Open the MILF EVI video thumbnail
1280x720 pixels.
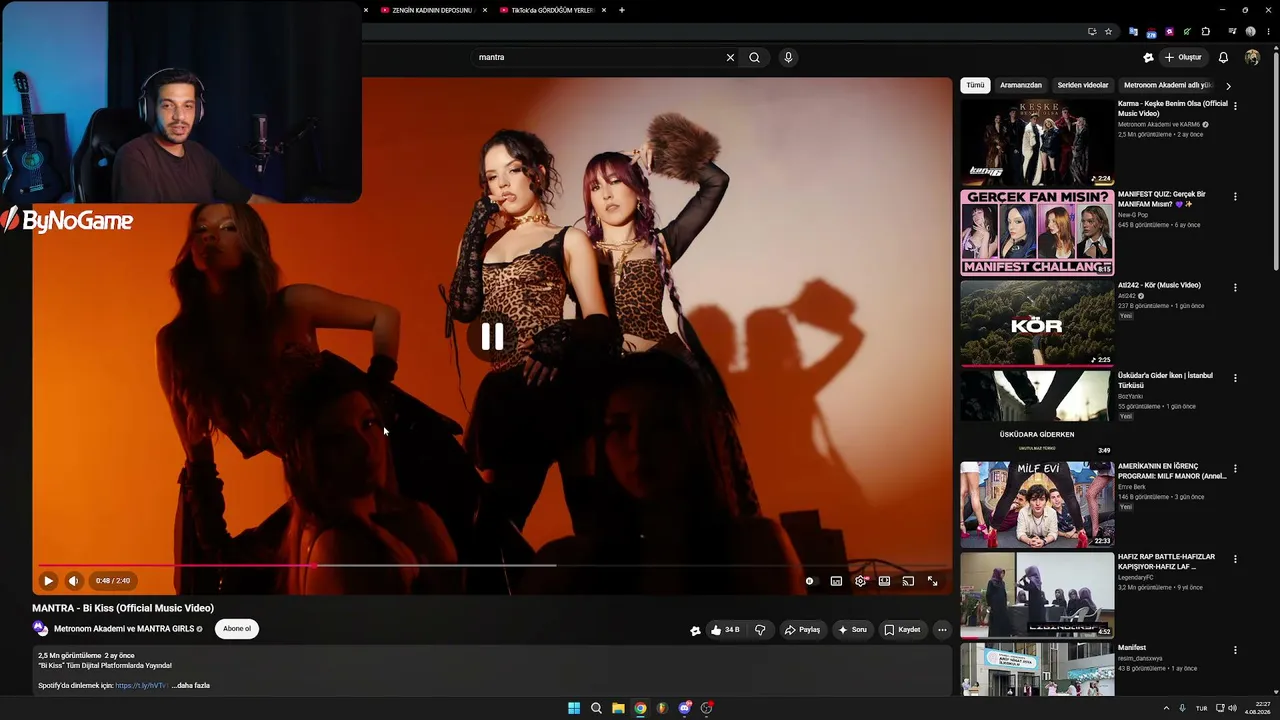tap(1037, 505)
